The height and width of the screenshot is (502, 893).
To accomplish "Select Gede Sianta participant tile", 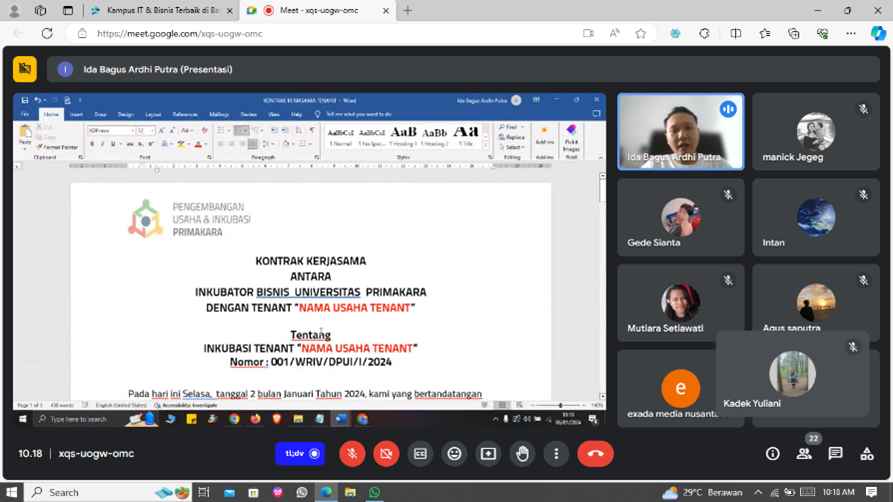I will coord(681,217).
